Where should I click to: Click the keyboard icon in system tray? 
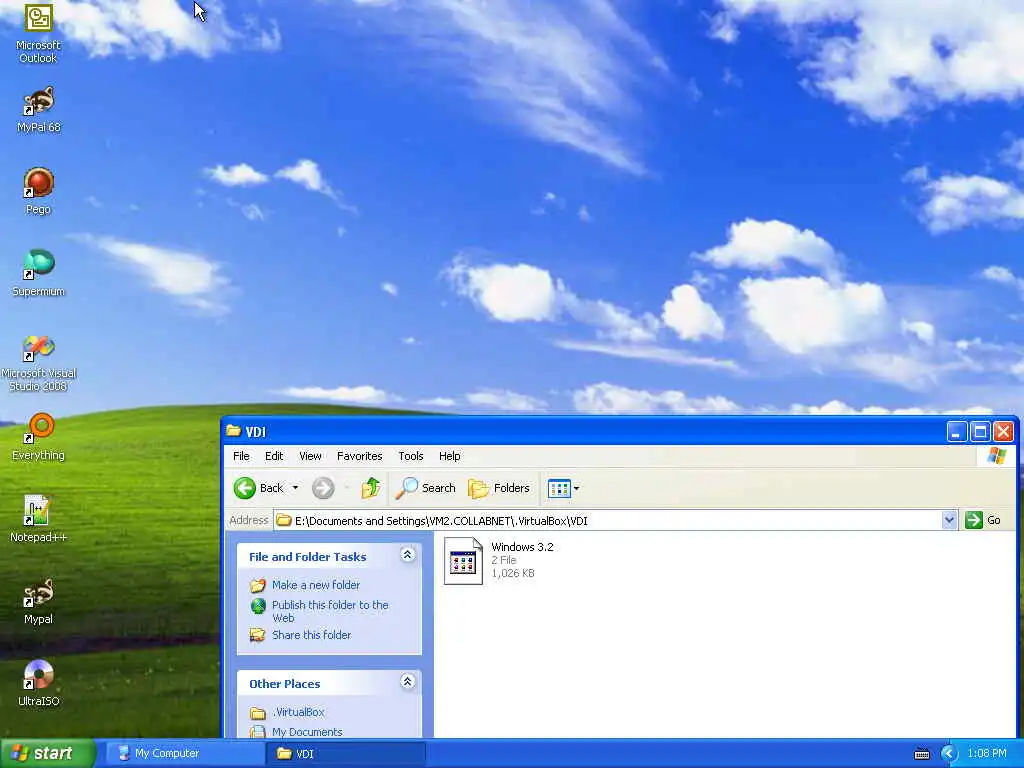point(921,754)
